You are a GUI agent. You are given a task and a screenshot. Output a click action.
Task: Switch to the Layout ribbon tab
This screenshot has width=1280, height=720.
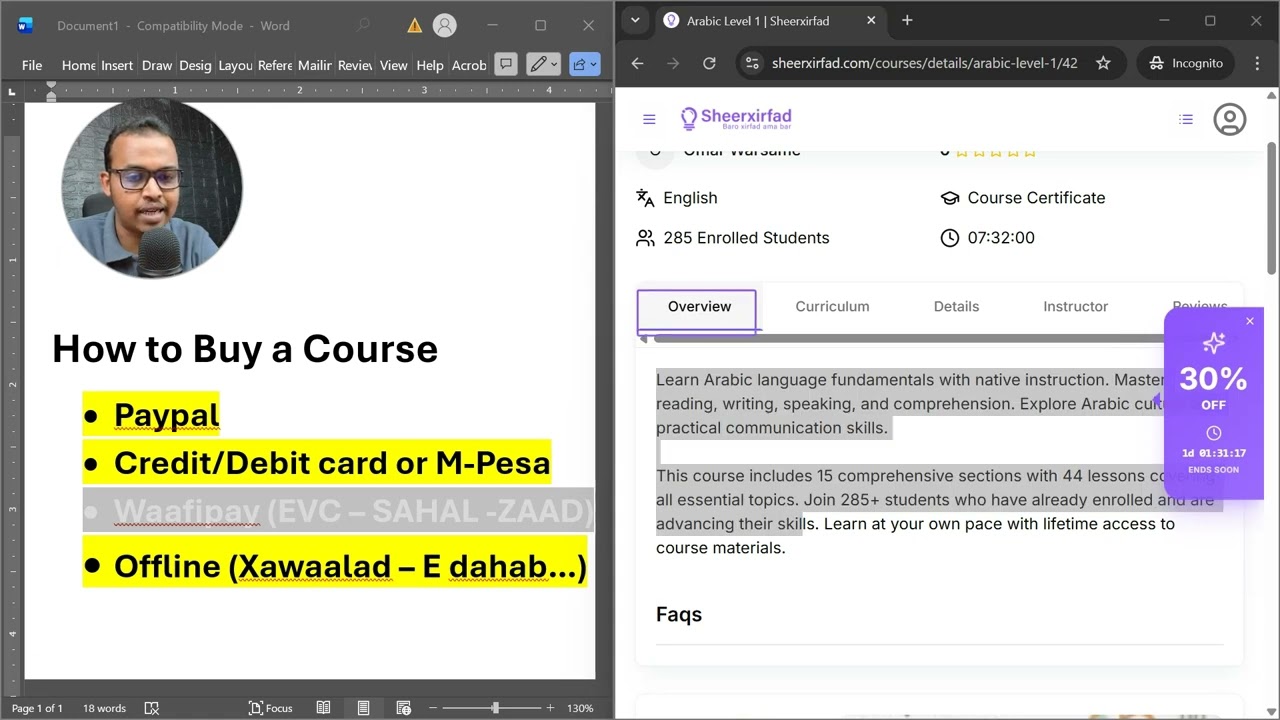[x=235, y=65]
